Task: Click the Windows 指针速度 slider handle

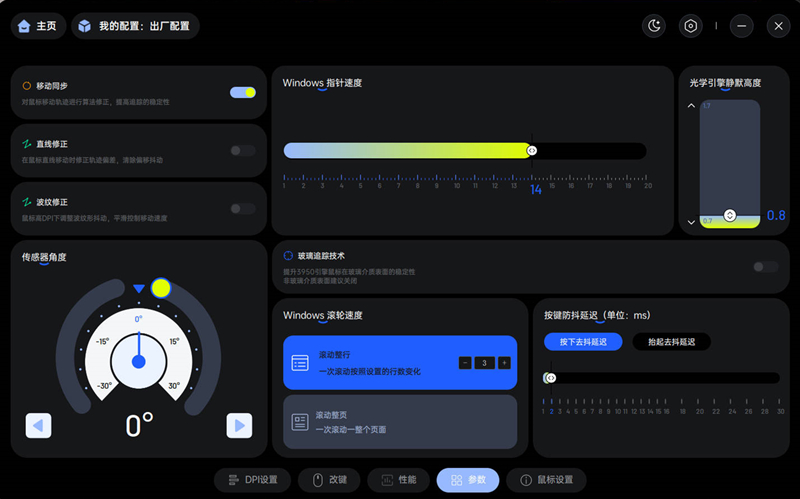Action: coord(532,151)
